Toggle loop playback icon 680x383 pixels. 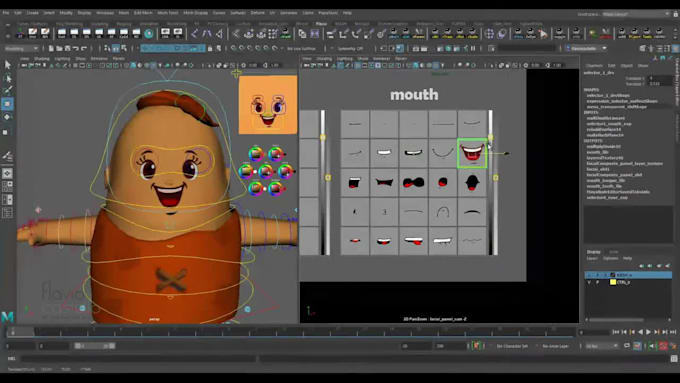click(x=627, y=346)
